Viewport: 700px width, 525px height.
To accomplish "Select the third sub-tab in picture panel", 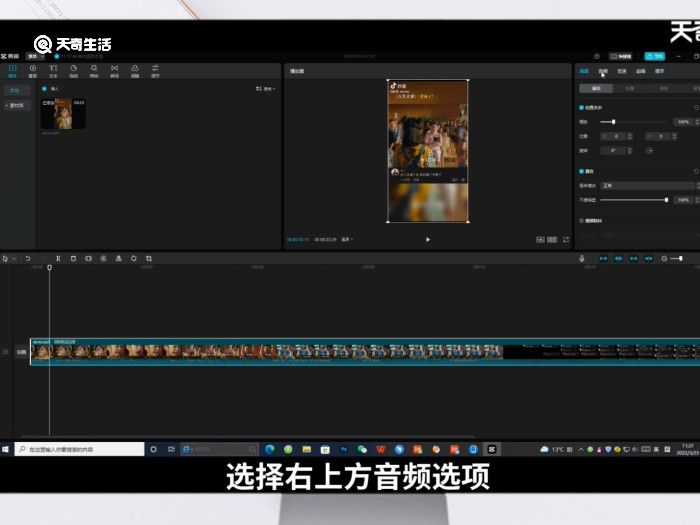I will 663,88.
